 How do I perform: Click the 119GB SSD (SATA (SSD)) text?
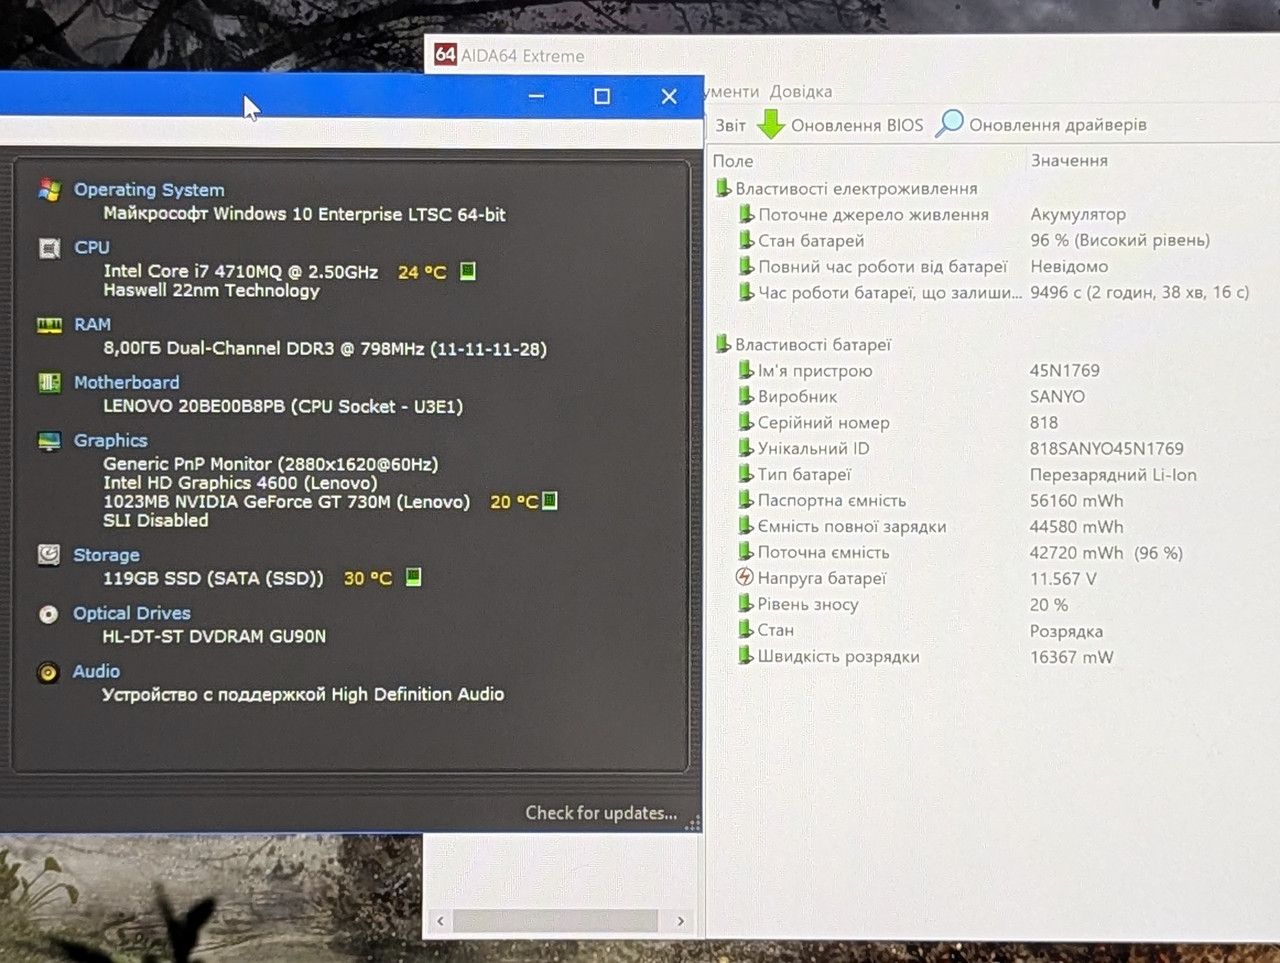(213, 578)
